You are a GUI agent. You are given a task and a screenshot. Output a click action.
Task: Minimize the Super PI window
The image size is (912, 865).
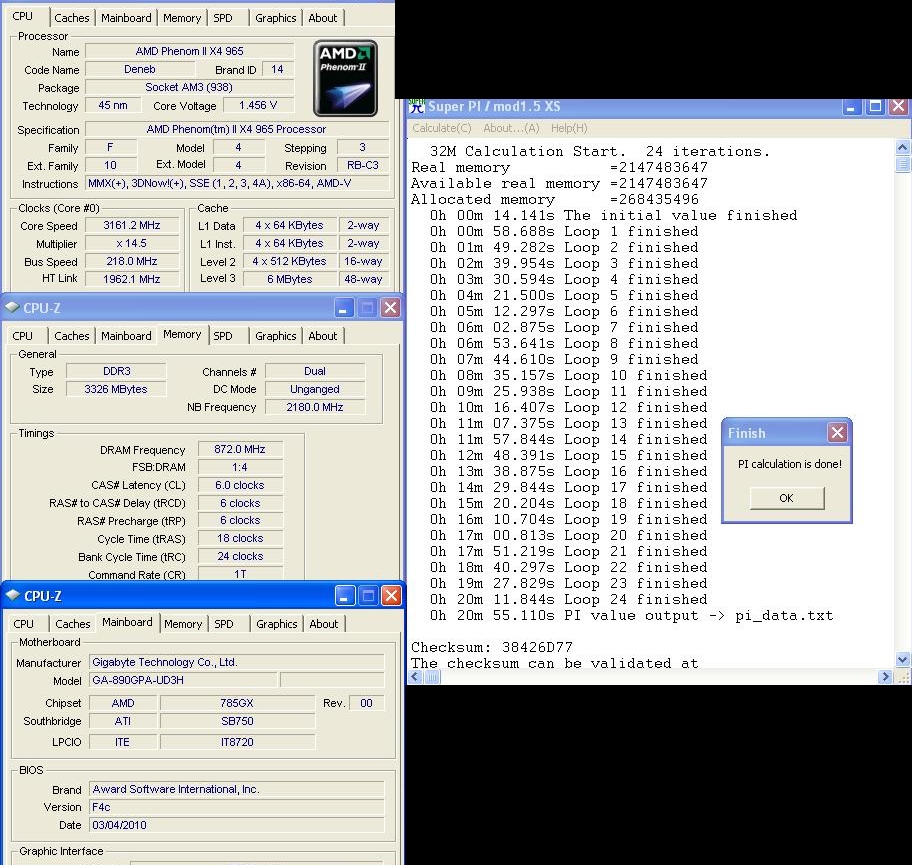[x=852, y=106]
